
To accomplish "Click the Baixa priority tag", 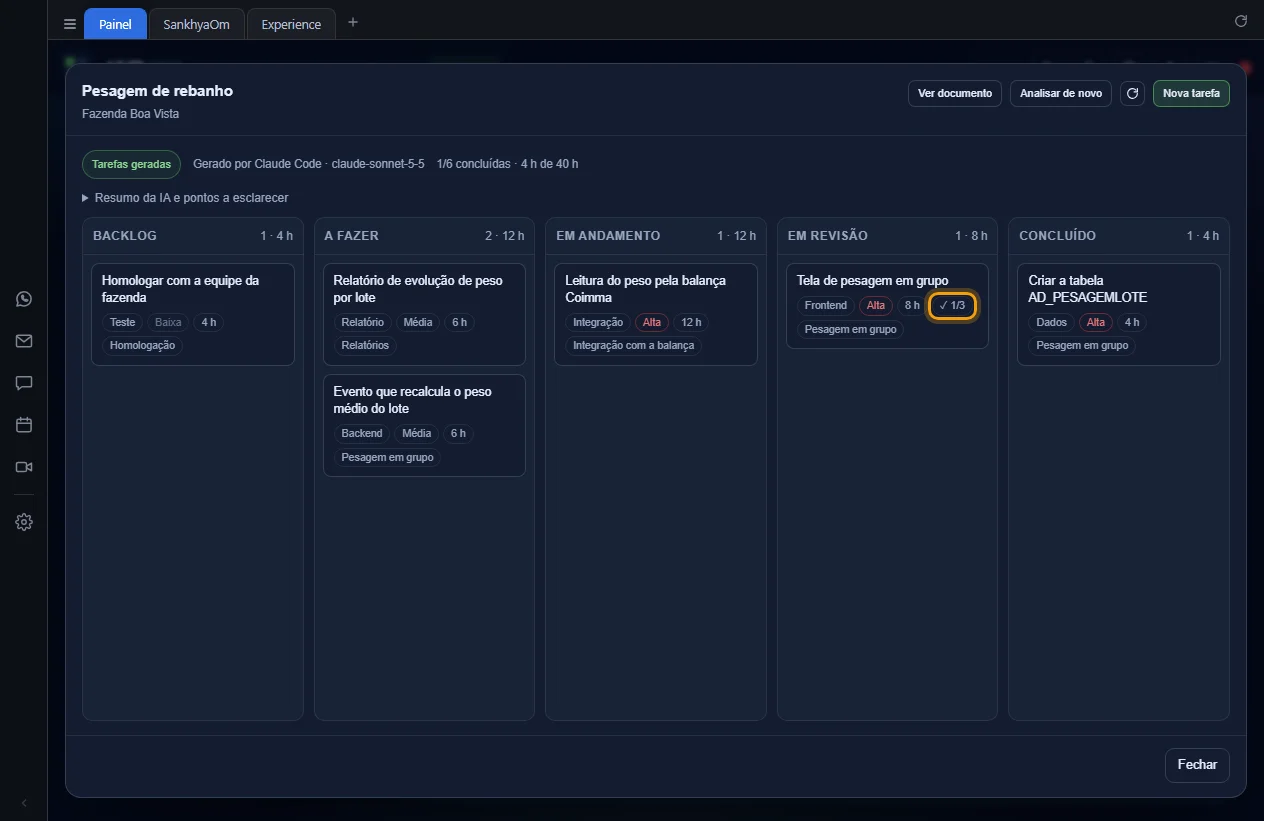I will click(x=168, y=322).
